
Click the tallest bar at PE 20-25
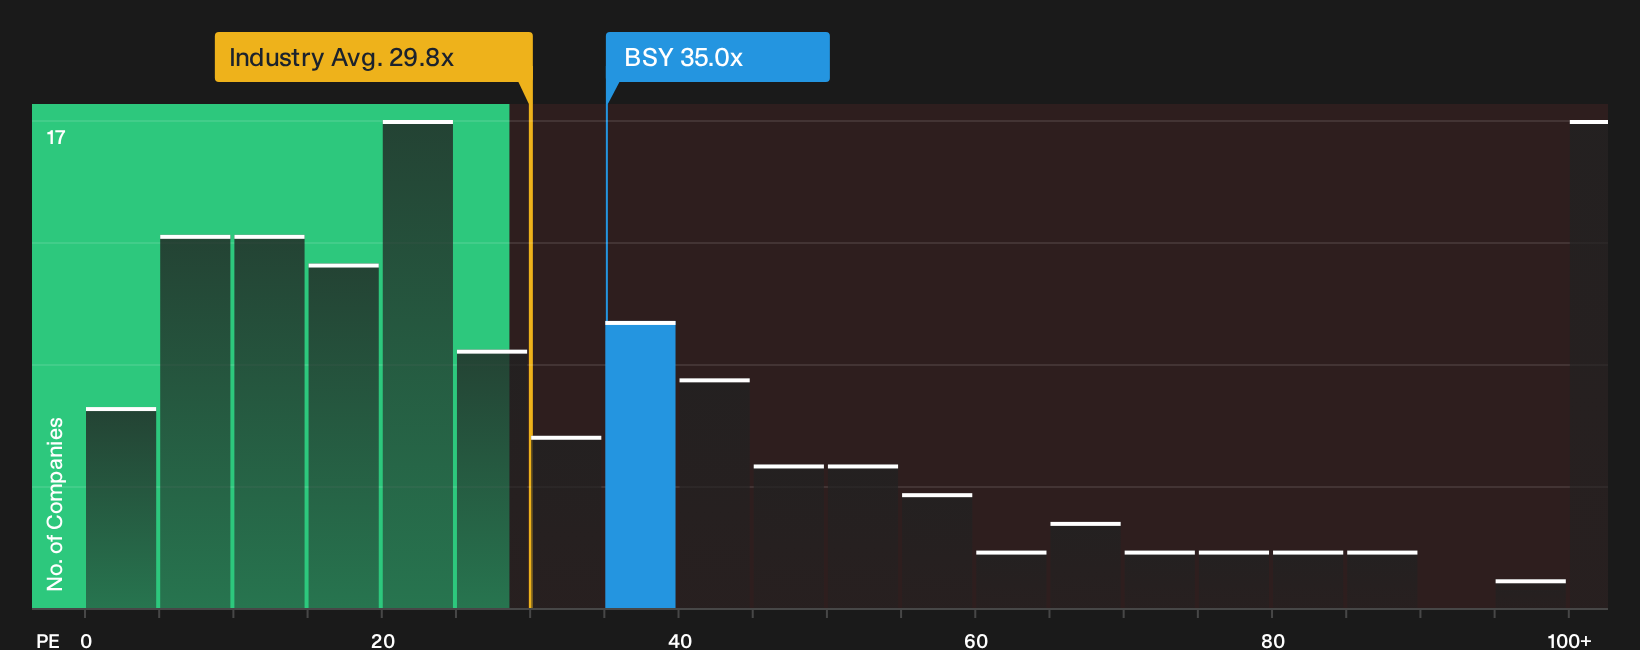click(418, 364)
